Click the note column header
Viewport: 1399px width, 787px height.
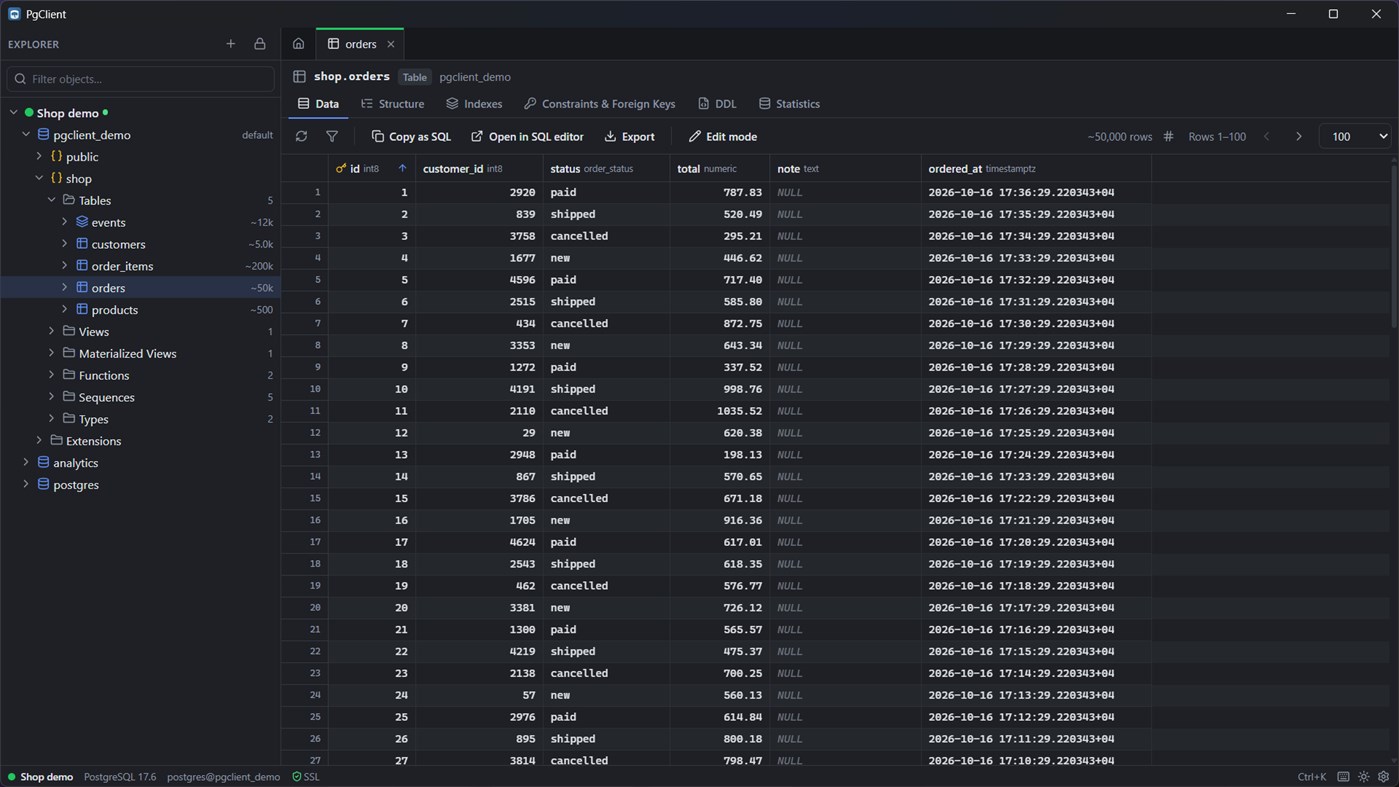845,169
